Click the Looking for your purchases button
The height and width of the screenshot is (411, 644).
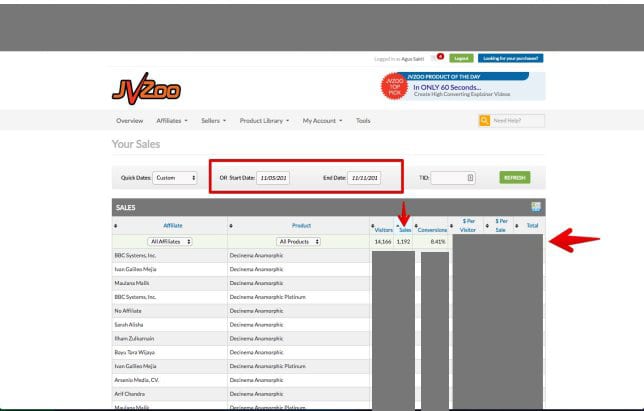tap(510, 58)
